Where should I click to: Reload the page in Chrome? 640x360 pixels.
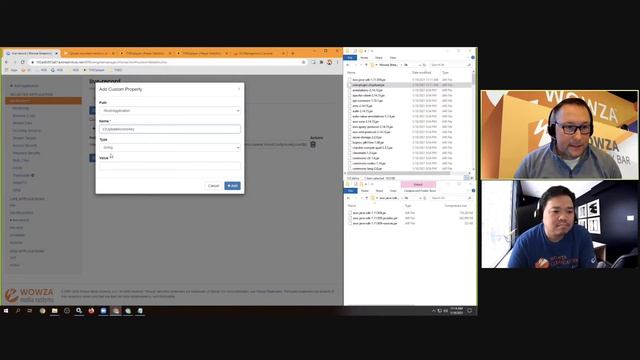tap(23, 62)
